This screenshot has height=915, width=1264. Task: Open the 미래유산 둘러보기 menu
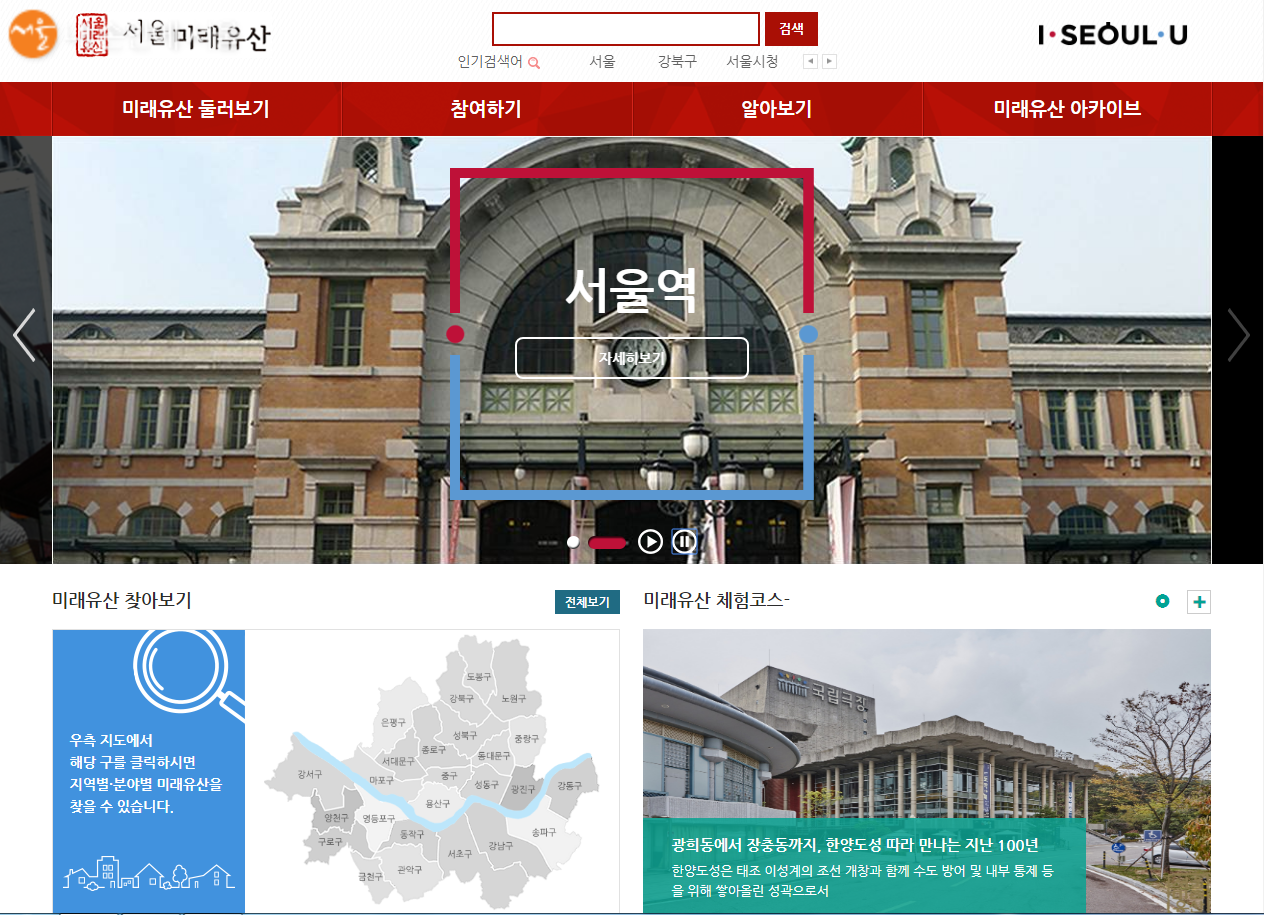196,109
